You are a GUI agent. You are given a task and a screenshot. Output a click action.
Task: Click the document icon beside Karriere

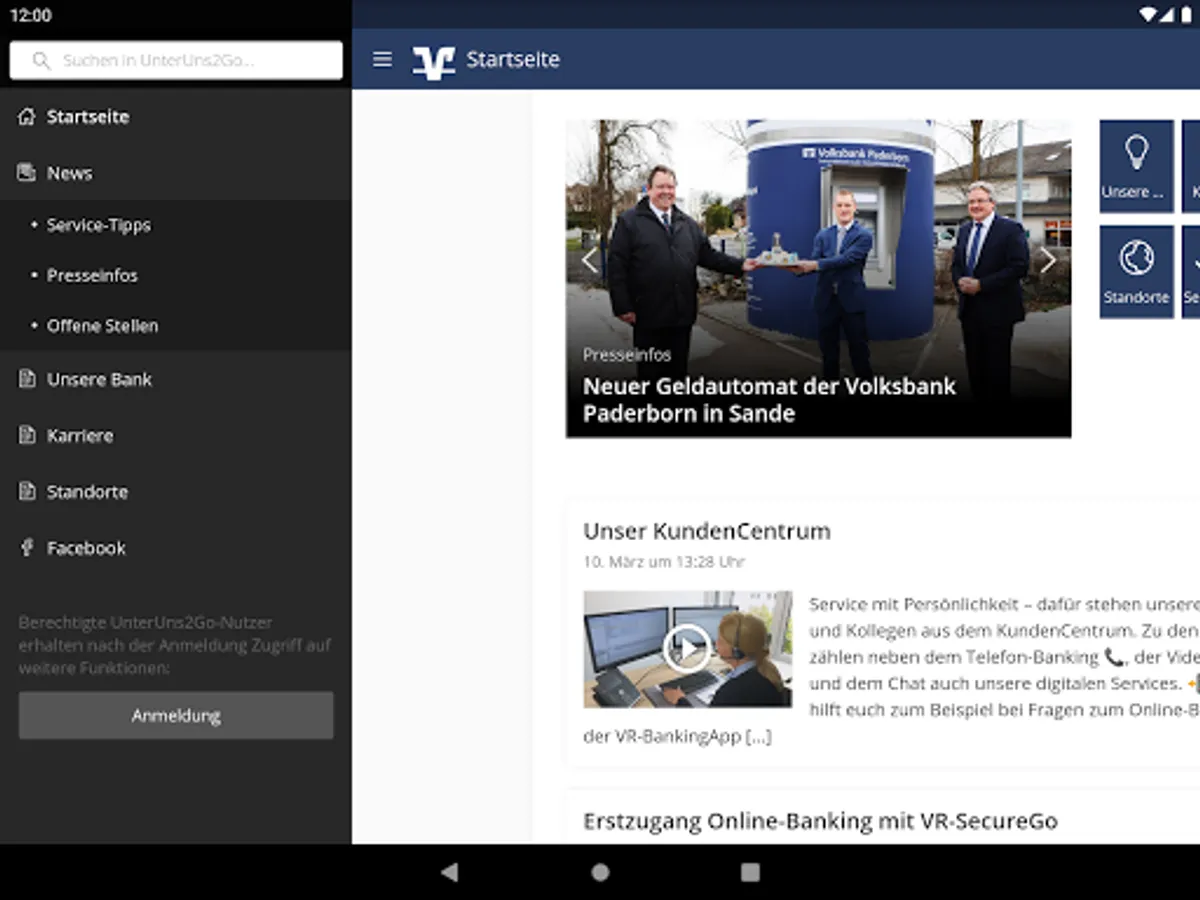pos(27,435)
